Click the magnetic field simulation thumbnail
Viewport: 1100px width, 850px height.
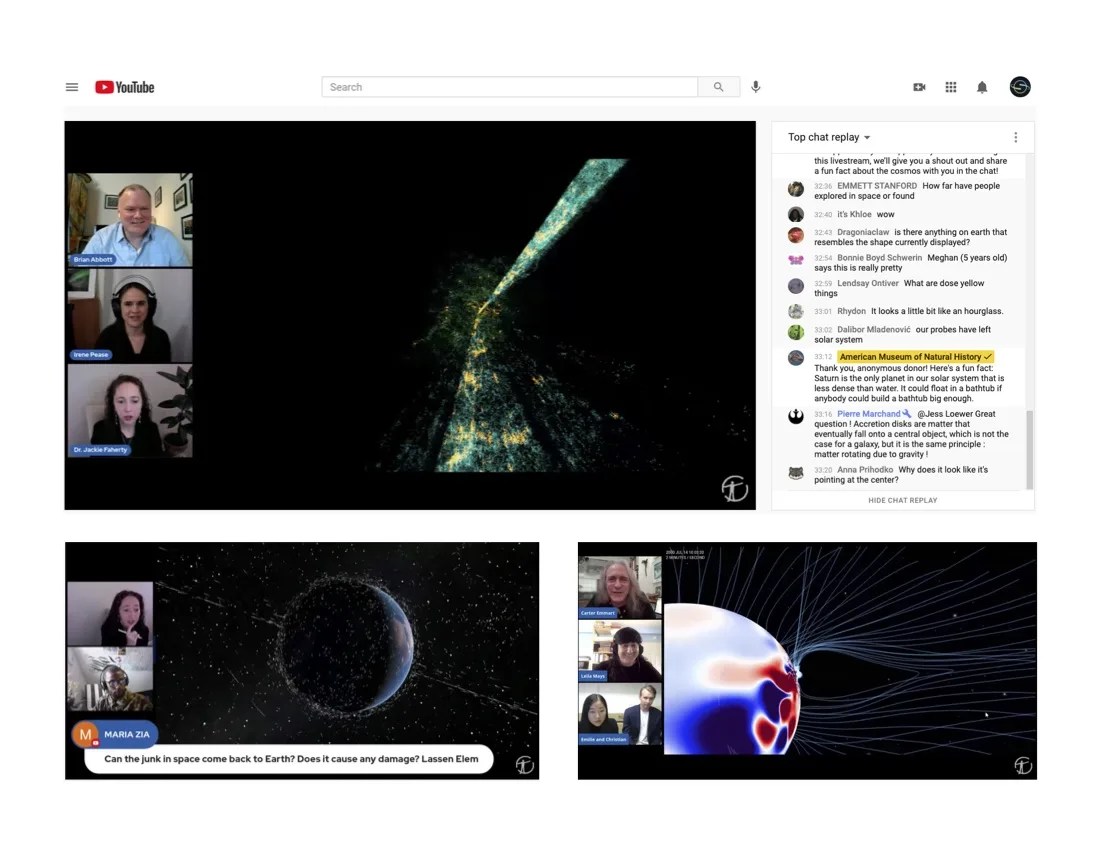(807, 660)
